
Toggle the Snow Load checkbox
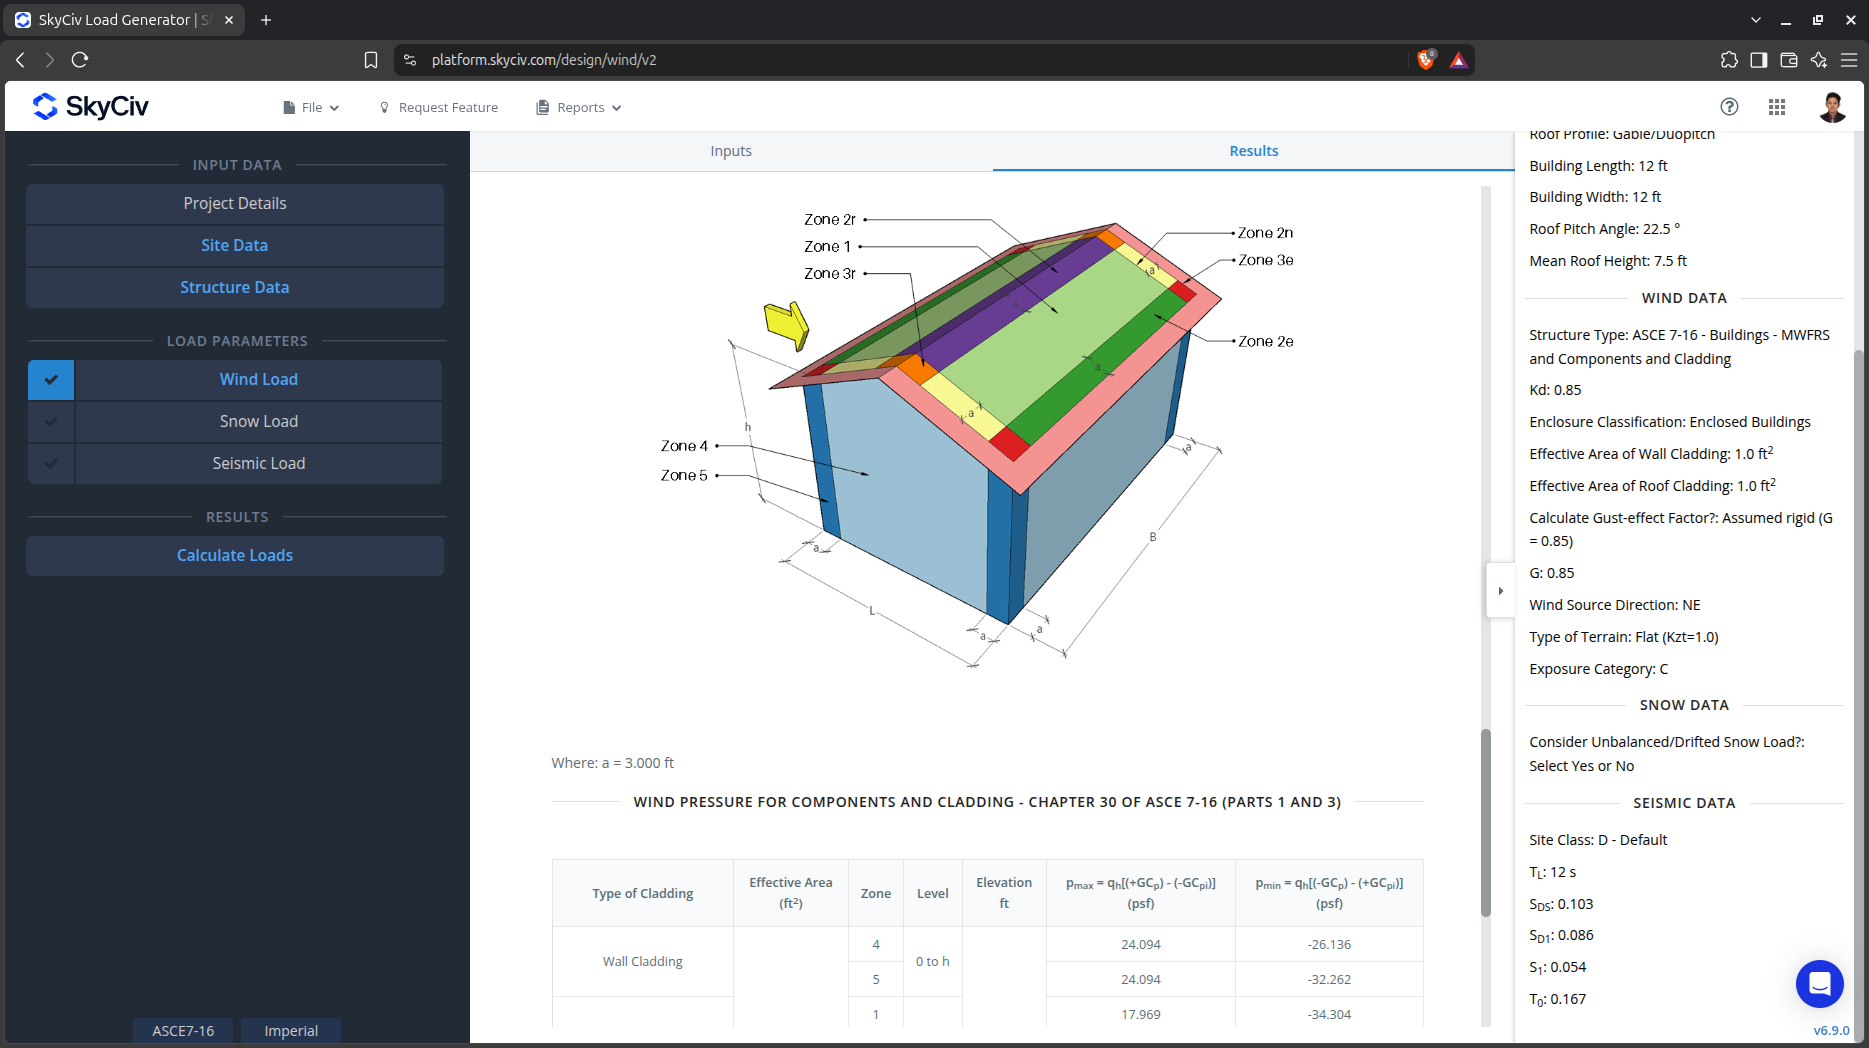(x=51, y=422)
